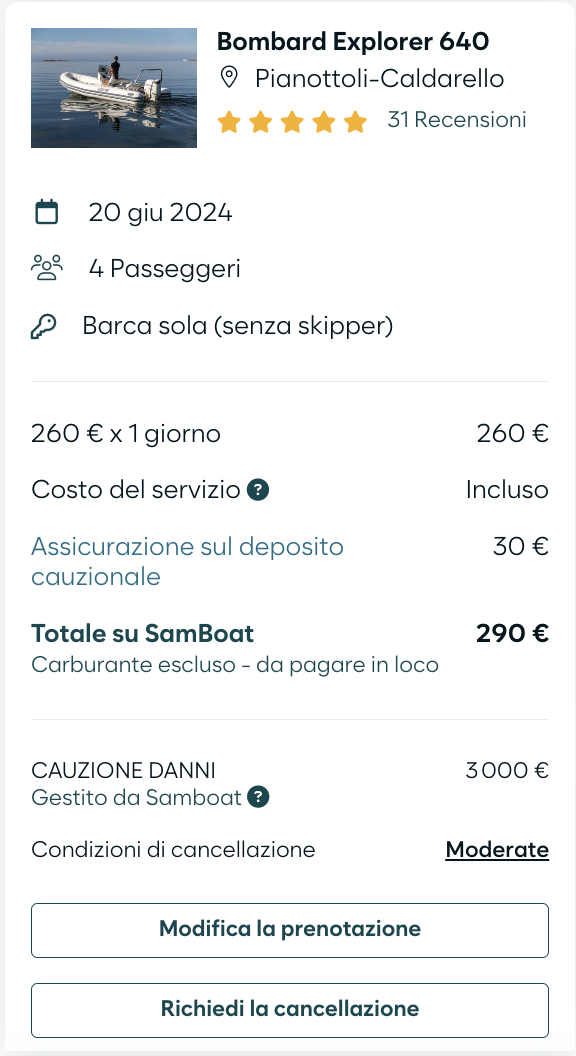Click the 20 giu 2024 date
This screenshot has width=576, height=1056.
point(160,213)
